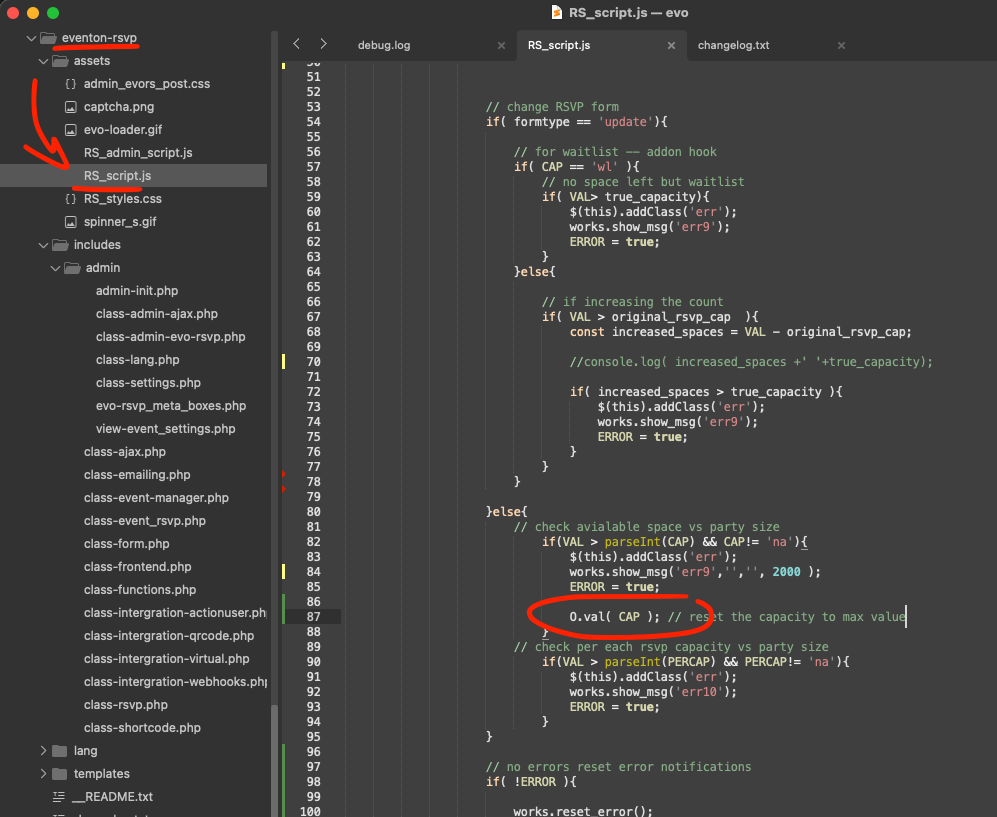Click 'works.reset_error();' on line 100
Image resolution: width=997 pixels, height=817 pixels.
[x=583, y=811]
